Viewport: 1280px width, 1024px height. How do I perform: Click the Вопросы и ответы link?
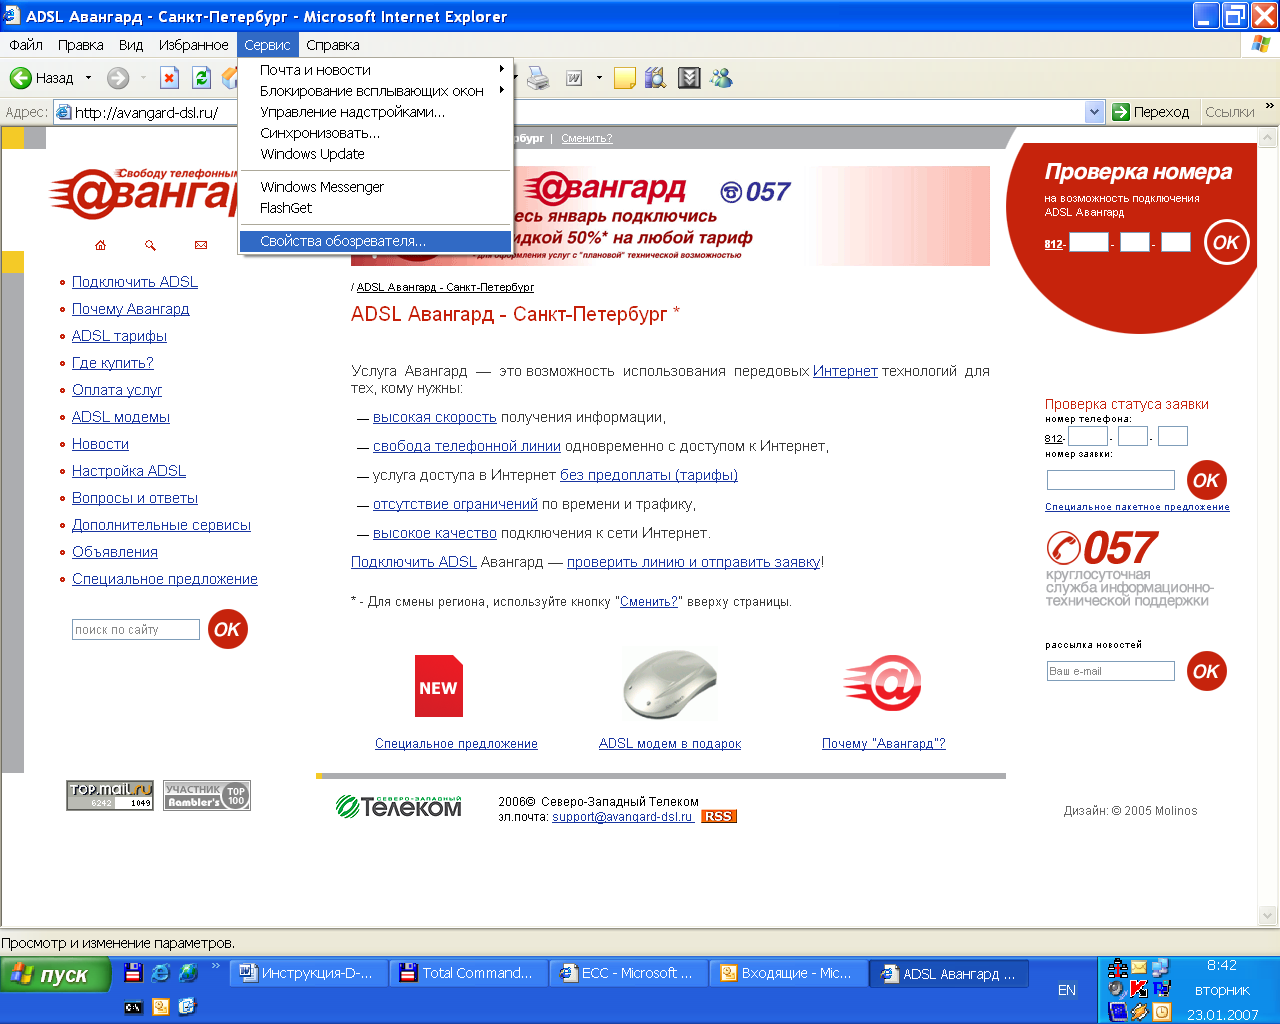click(135, 498)
